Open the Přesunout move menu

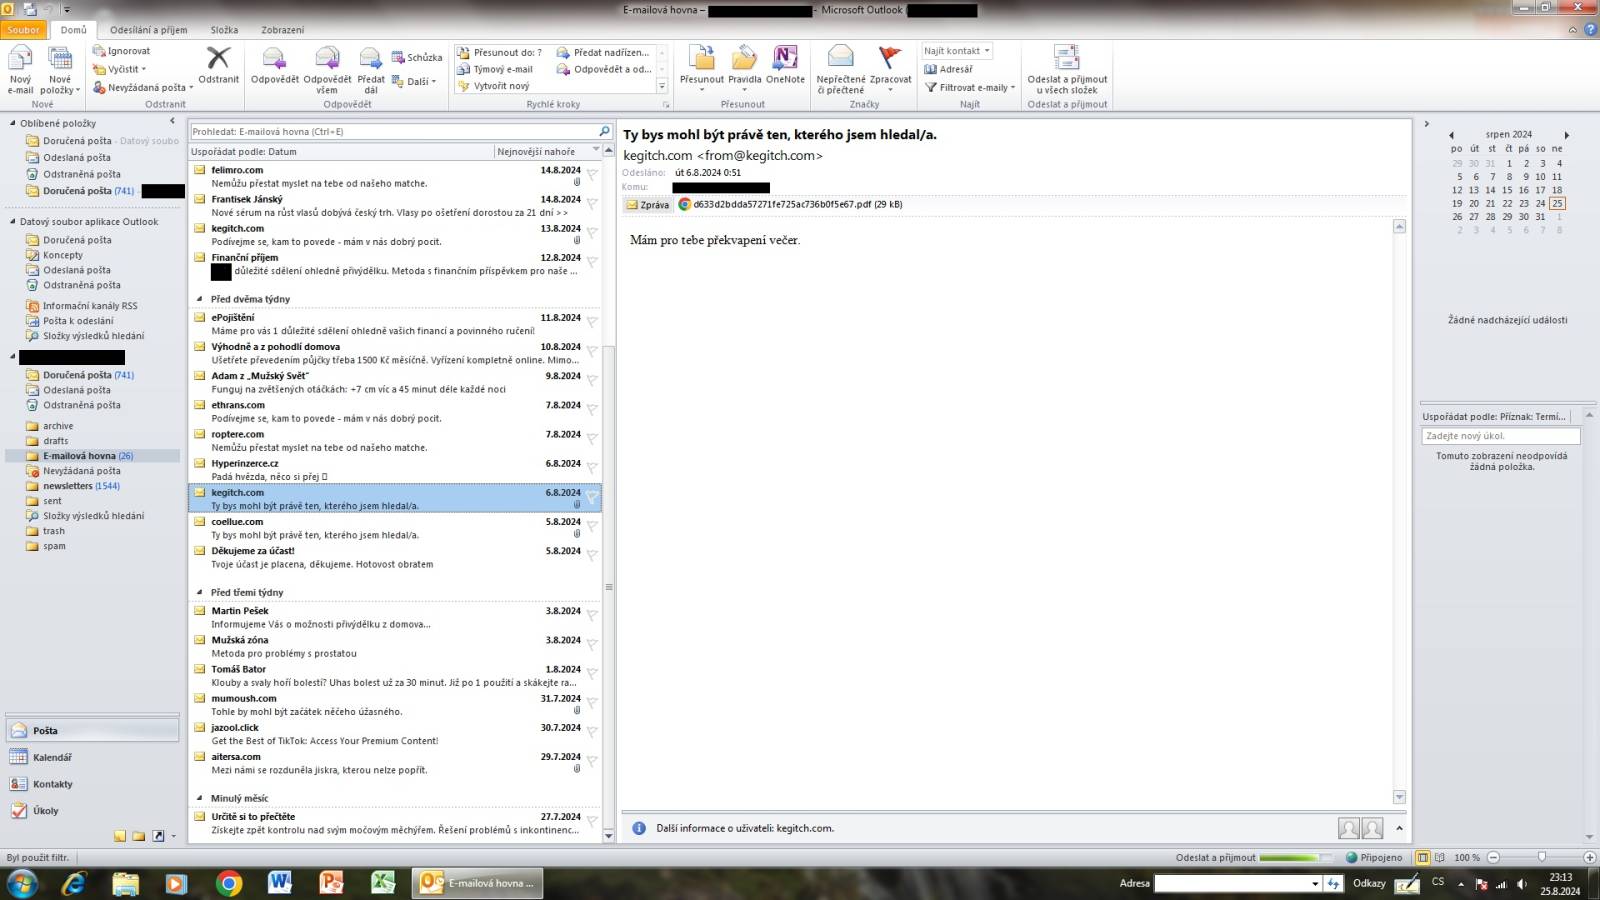pos(701,69)
